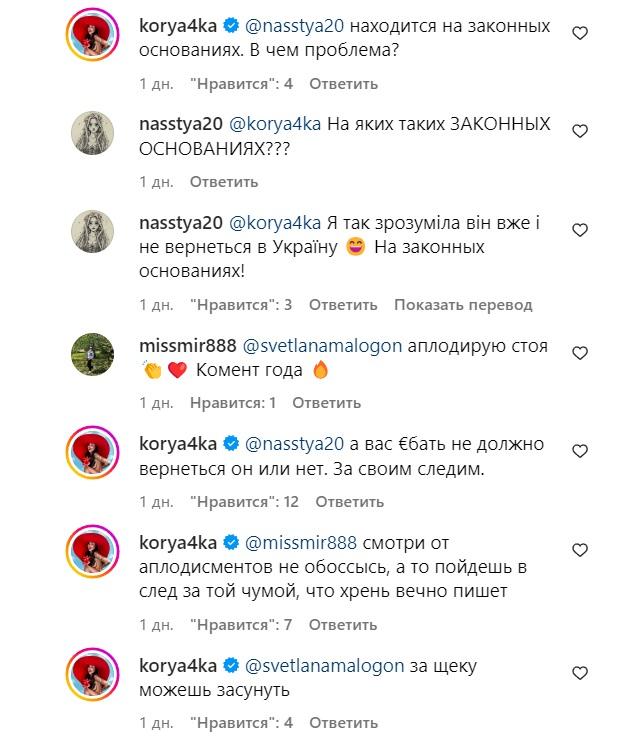Heart korya4ka's reply to @missmir888
Screen dimensions: 628x736
point(580,549)
